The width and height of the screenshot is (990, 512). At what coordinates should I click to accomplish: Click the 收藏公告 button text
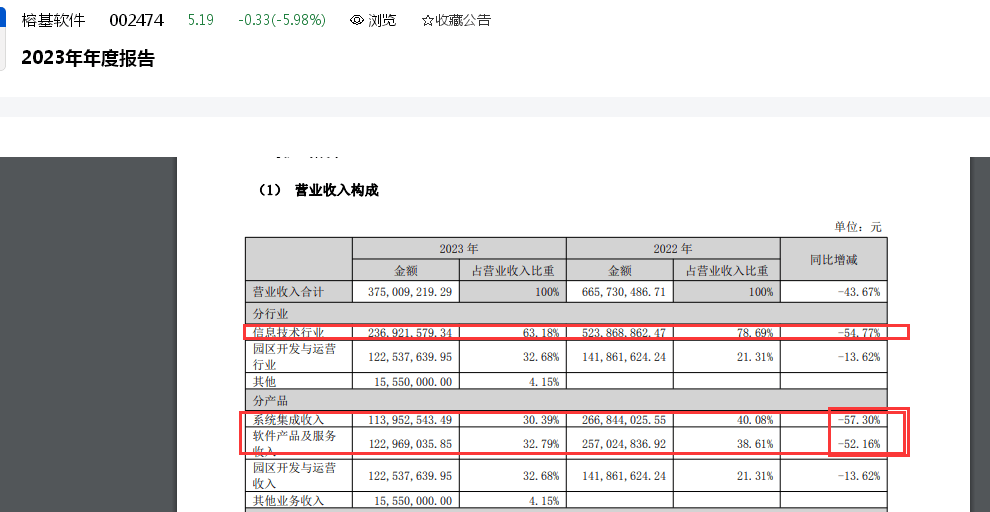(463, 20)
